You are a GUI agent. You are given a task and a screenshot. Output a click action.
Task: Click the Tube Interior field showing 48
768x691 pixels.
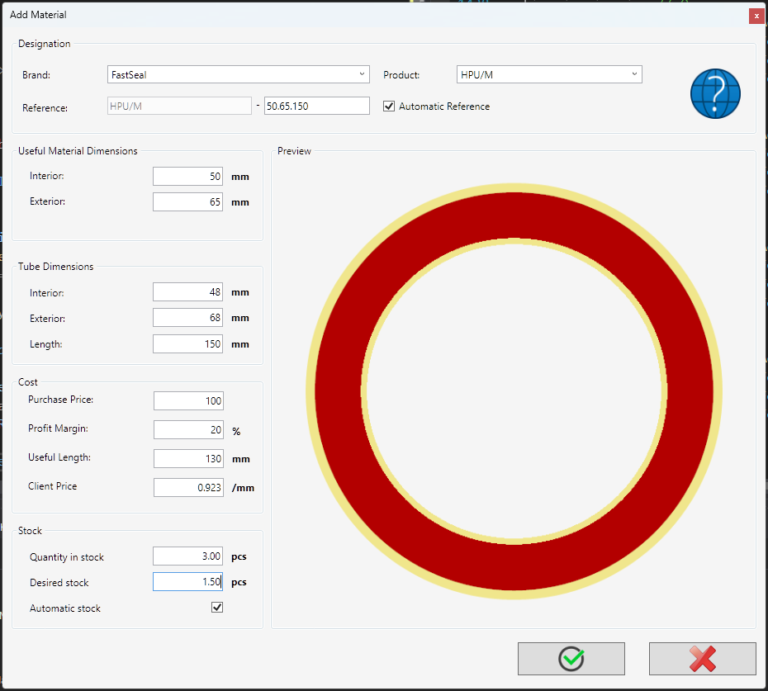point(188,292)
